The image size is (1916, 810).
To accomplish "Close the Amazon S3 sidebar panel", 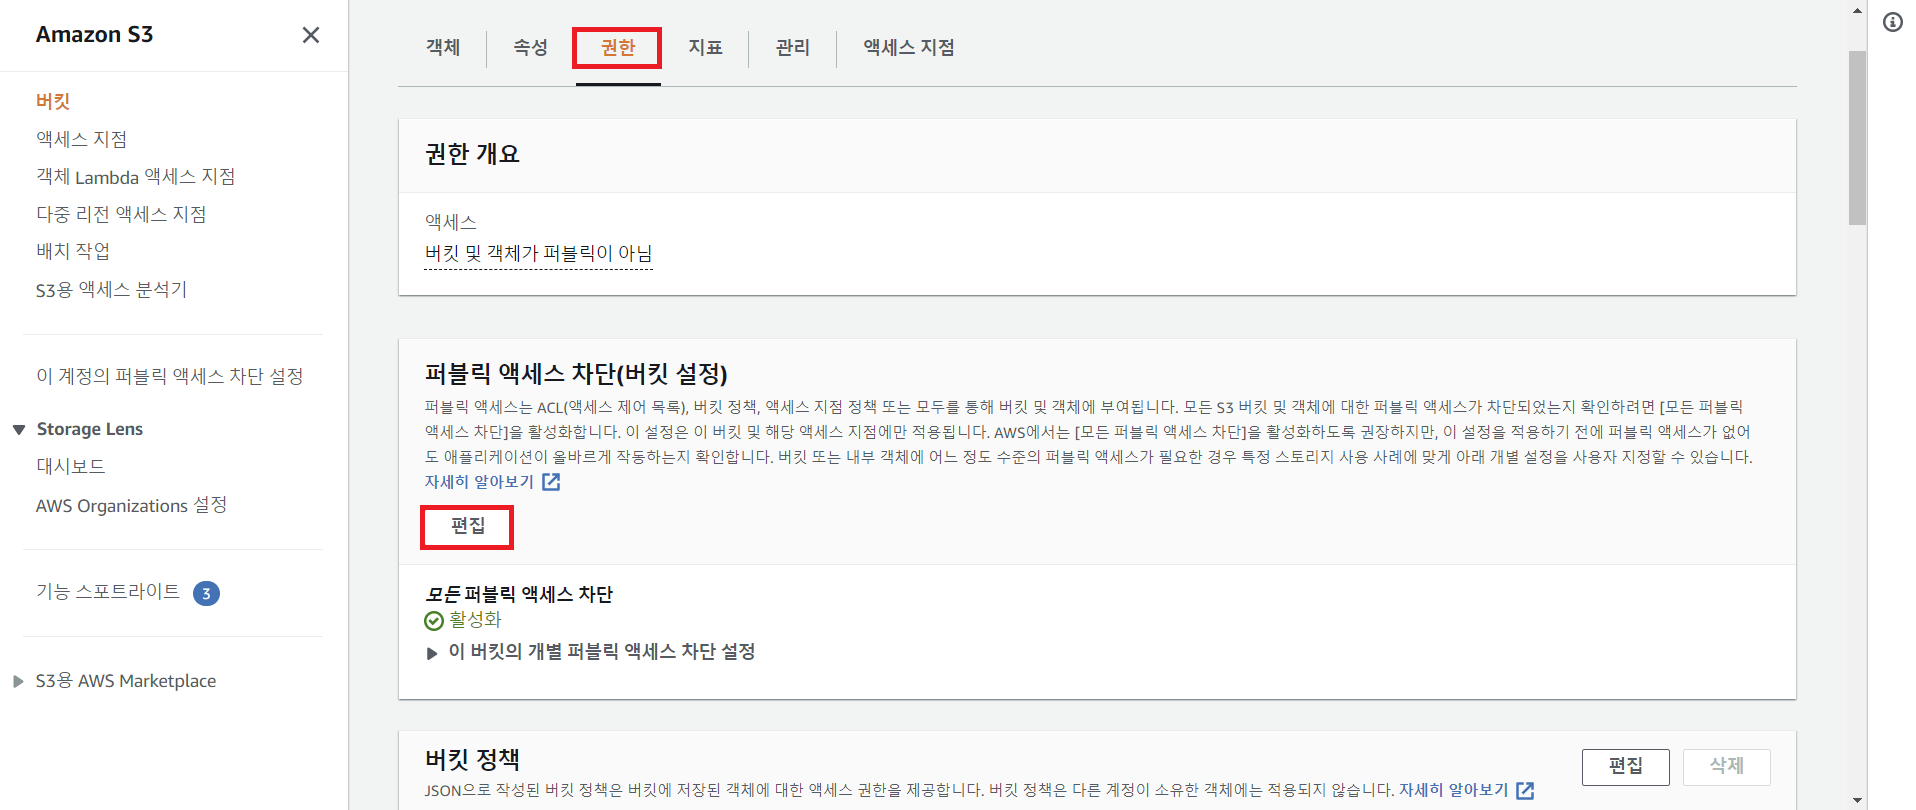I will pos(311,35).
